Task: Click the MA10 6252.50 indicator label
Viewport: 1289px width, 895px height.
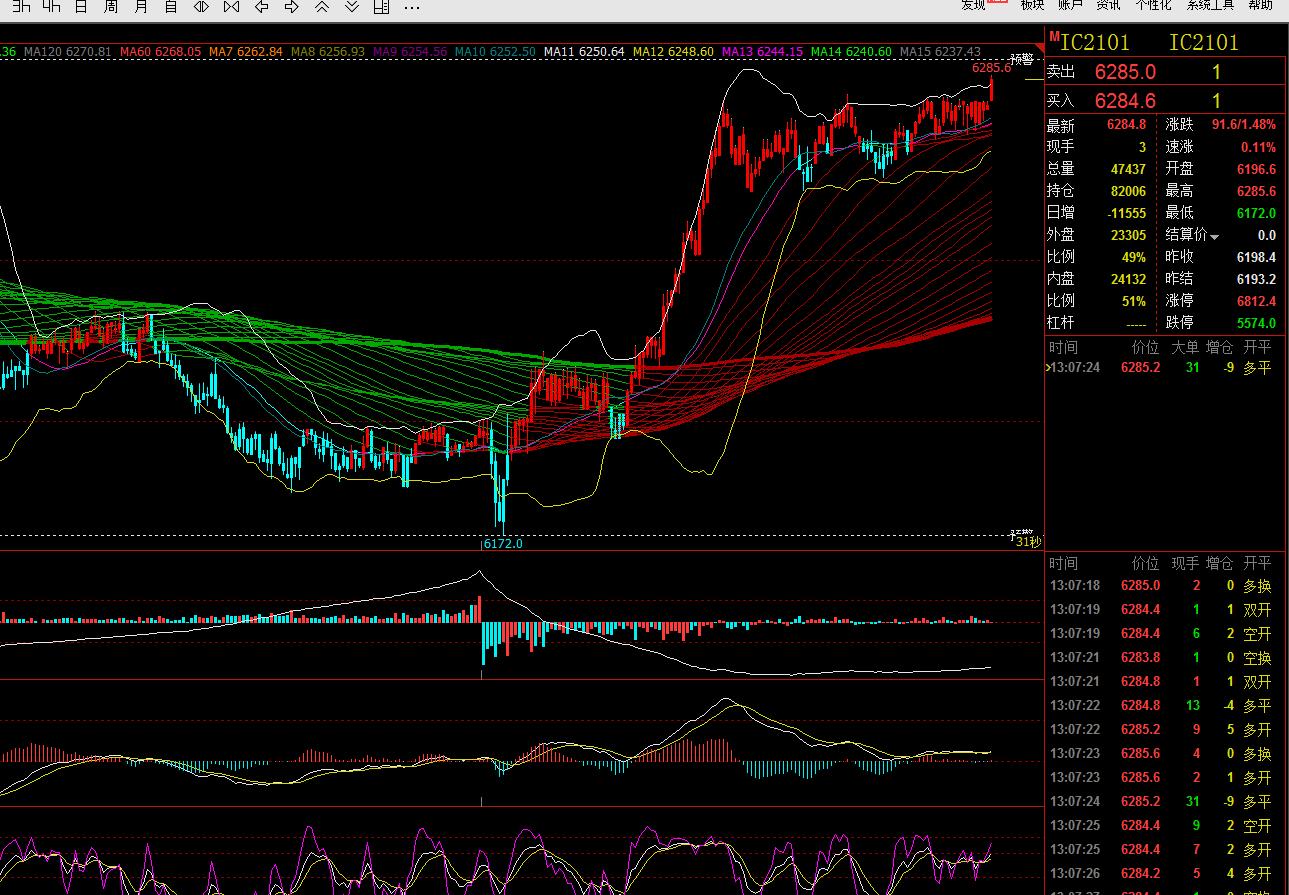Action: 495,51
